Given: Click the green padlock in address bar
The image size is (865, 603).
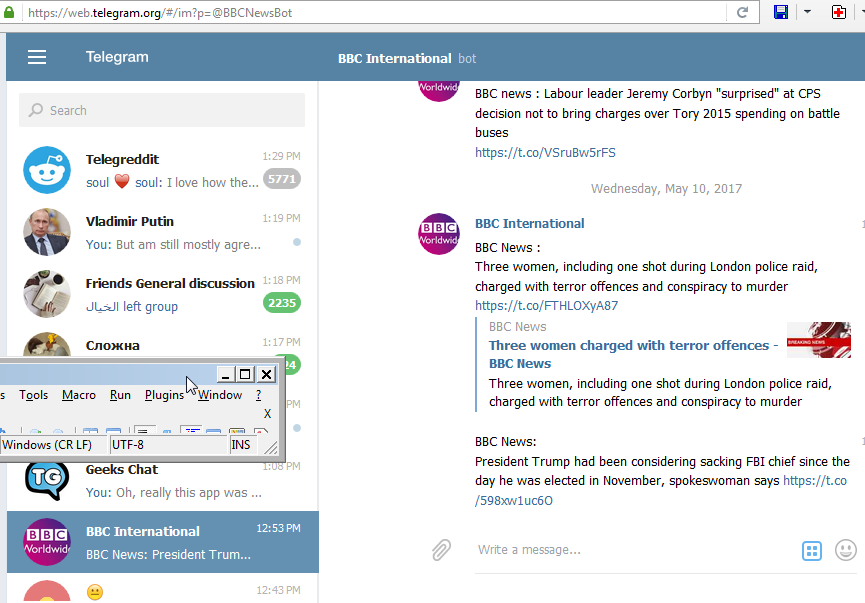Looking at the screenshot, I should [x=9, y=12].
